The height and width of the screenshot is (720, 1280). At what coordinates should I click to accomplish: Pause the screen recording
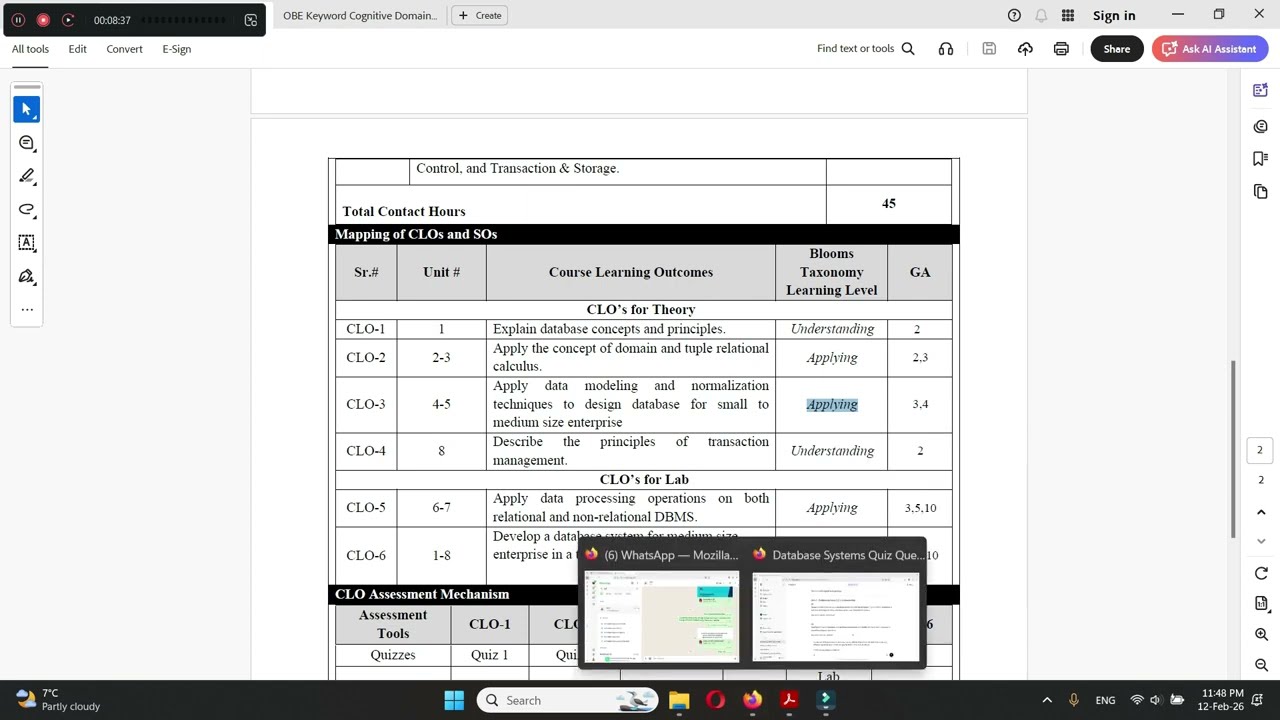click(18, 20)
